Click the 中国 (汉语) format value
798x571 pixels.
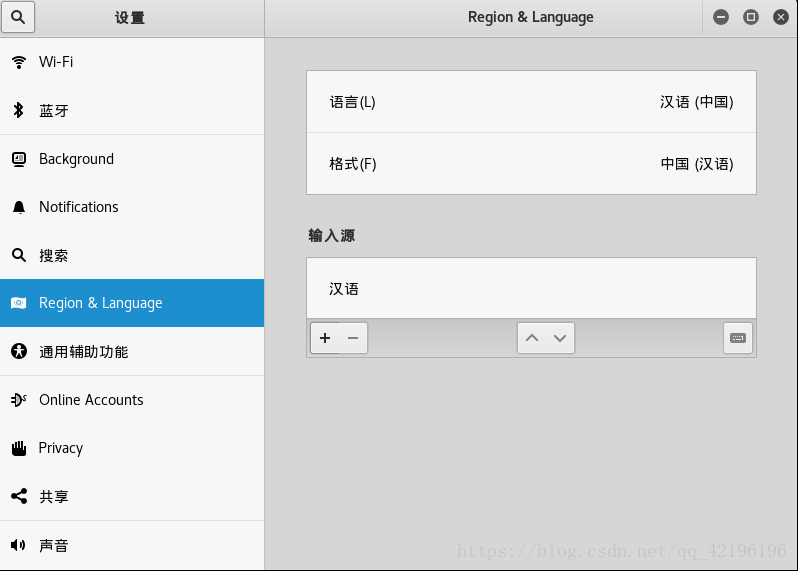(697, 164)
